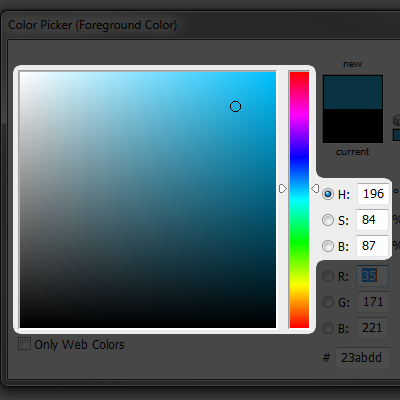Click the brightness field showing 87
The width and height of the screenshot is (400, 400).
pyautogui.click(x=372, y=246)
